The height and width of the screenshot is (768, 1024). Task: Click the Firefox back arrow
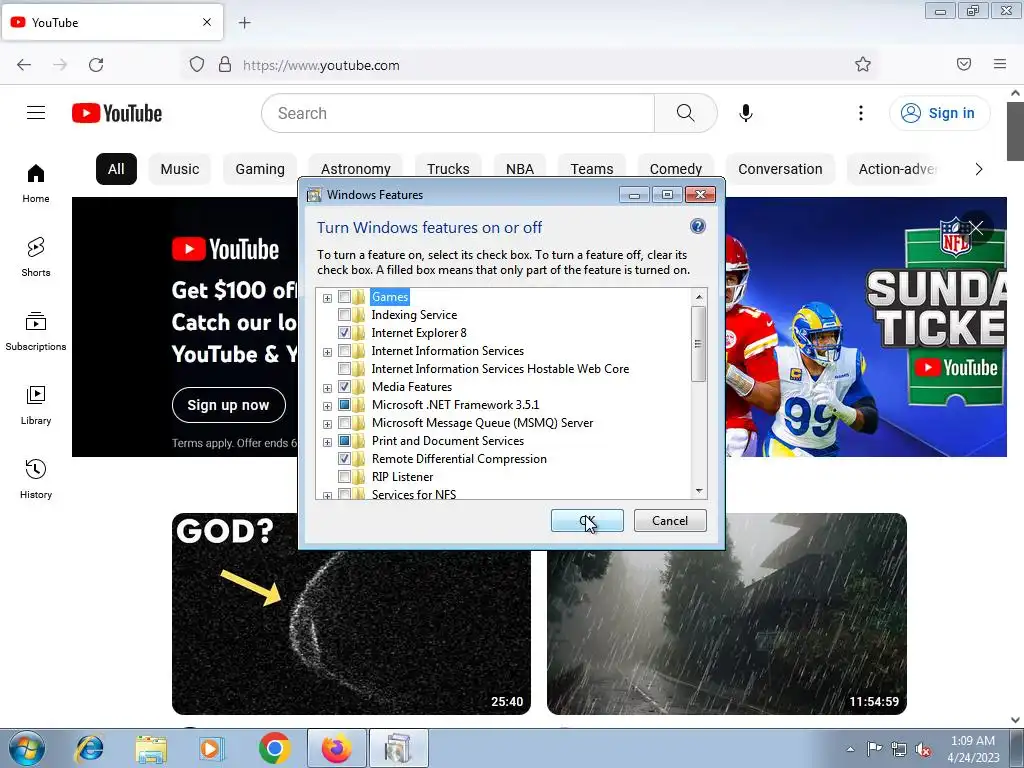[24, 65]
